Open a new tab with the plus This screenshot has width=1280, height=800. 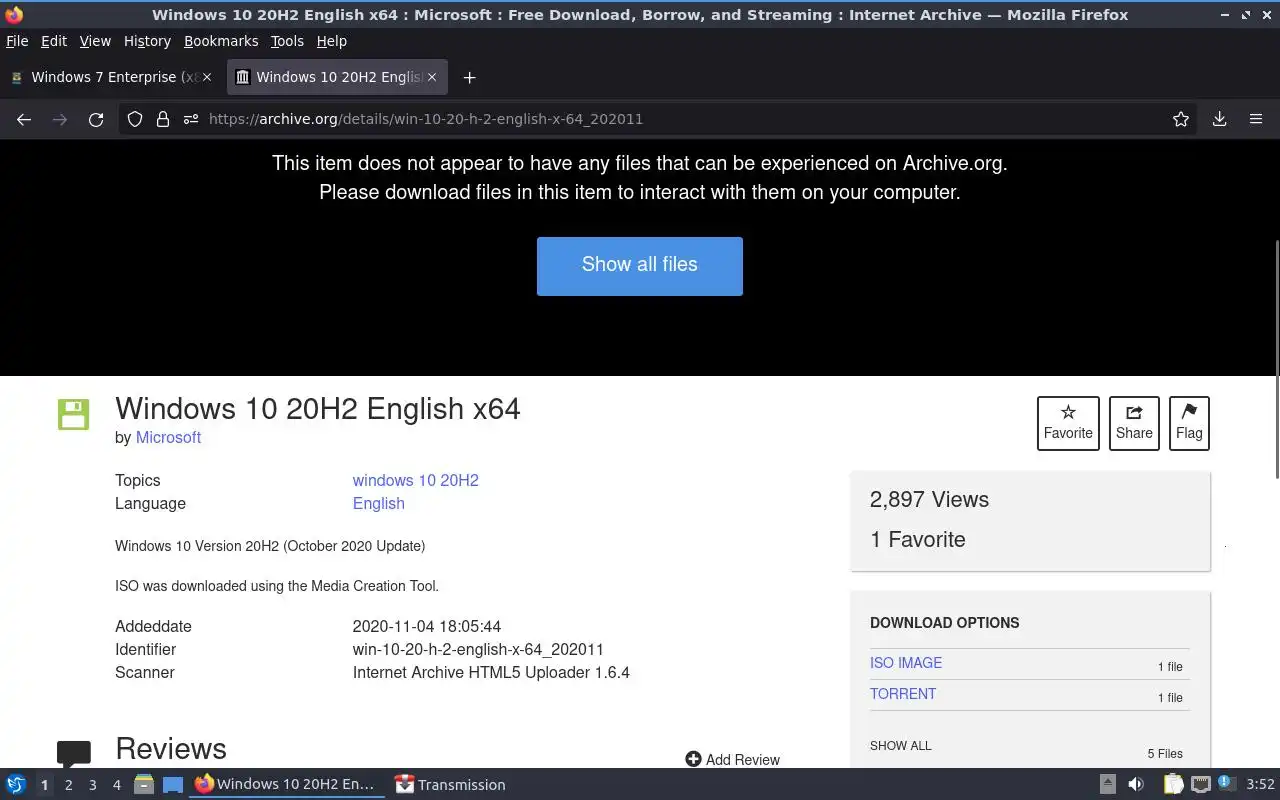[469, 77]
